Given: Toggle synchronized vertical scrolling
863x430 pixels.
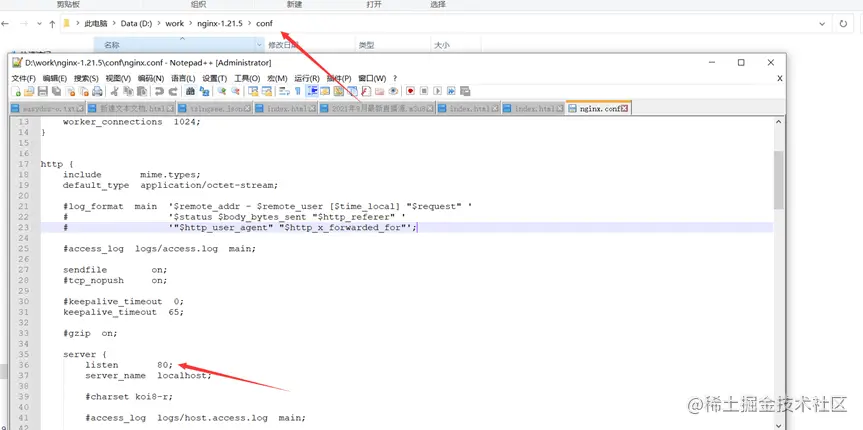Looking at the screenshot, I should pyautogui.click(x=253, y=91).
